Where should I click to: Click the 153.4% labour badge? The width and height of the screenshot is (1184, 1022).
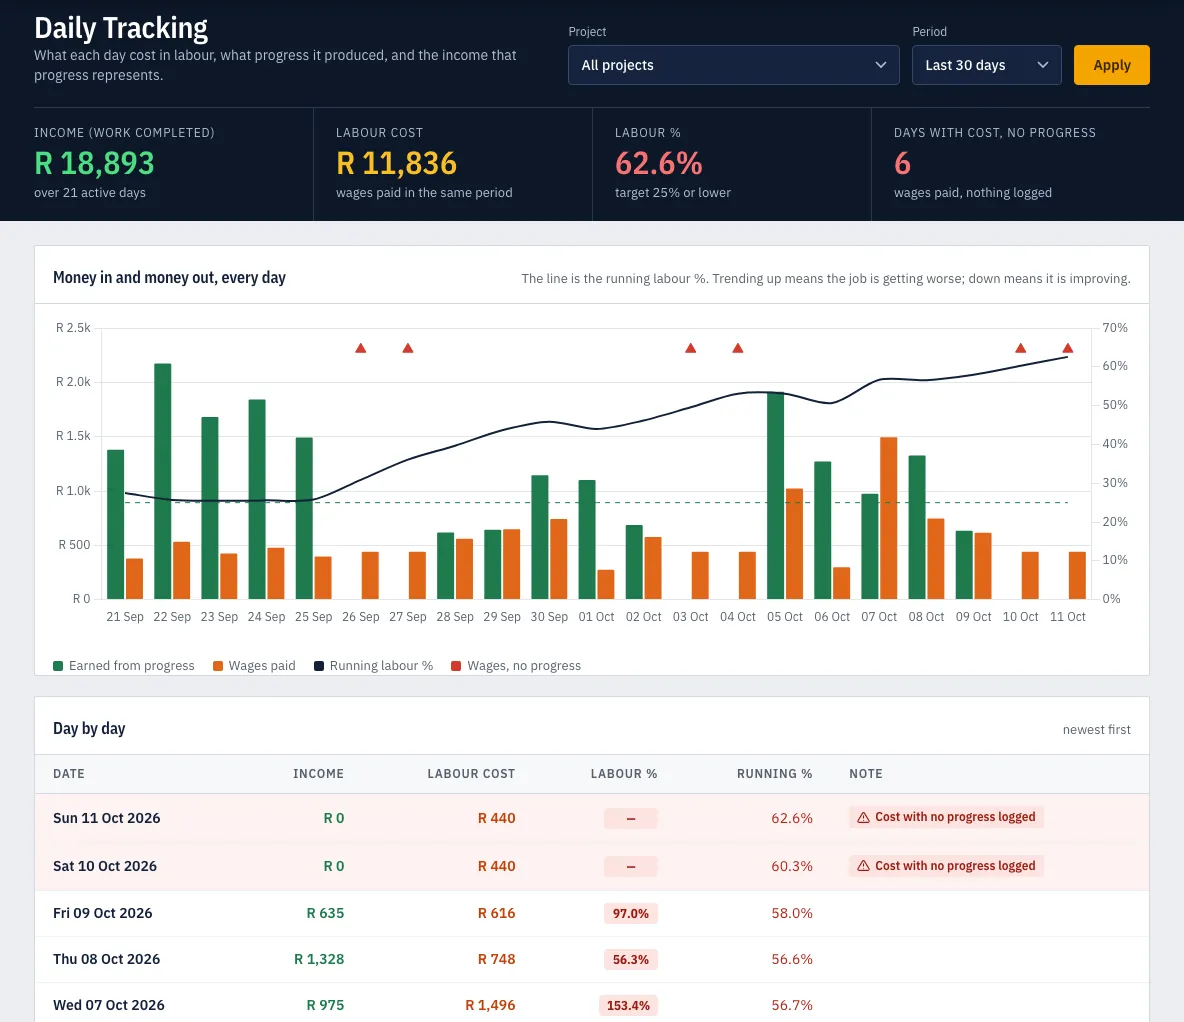628,1006
